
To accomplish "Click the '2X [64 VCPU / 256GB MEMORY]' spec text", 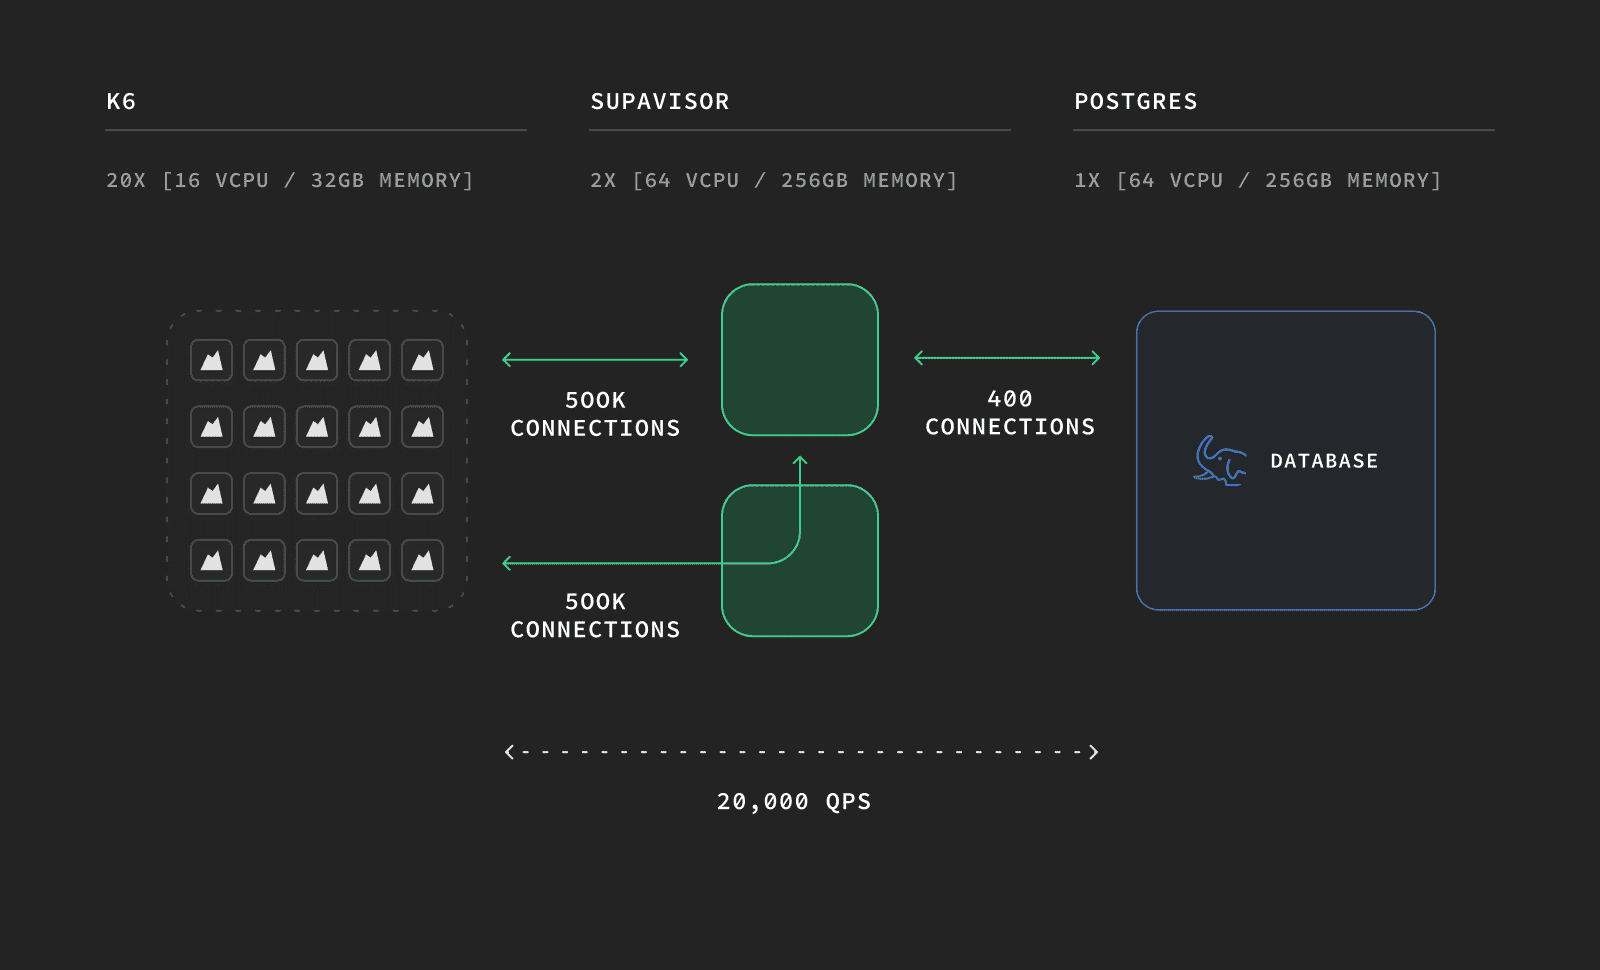I will 774,181.
